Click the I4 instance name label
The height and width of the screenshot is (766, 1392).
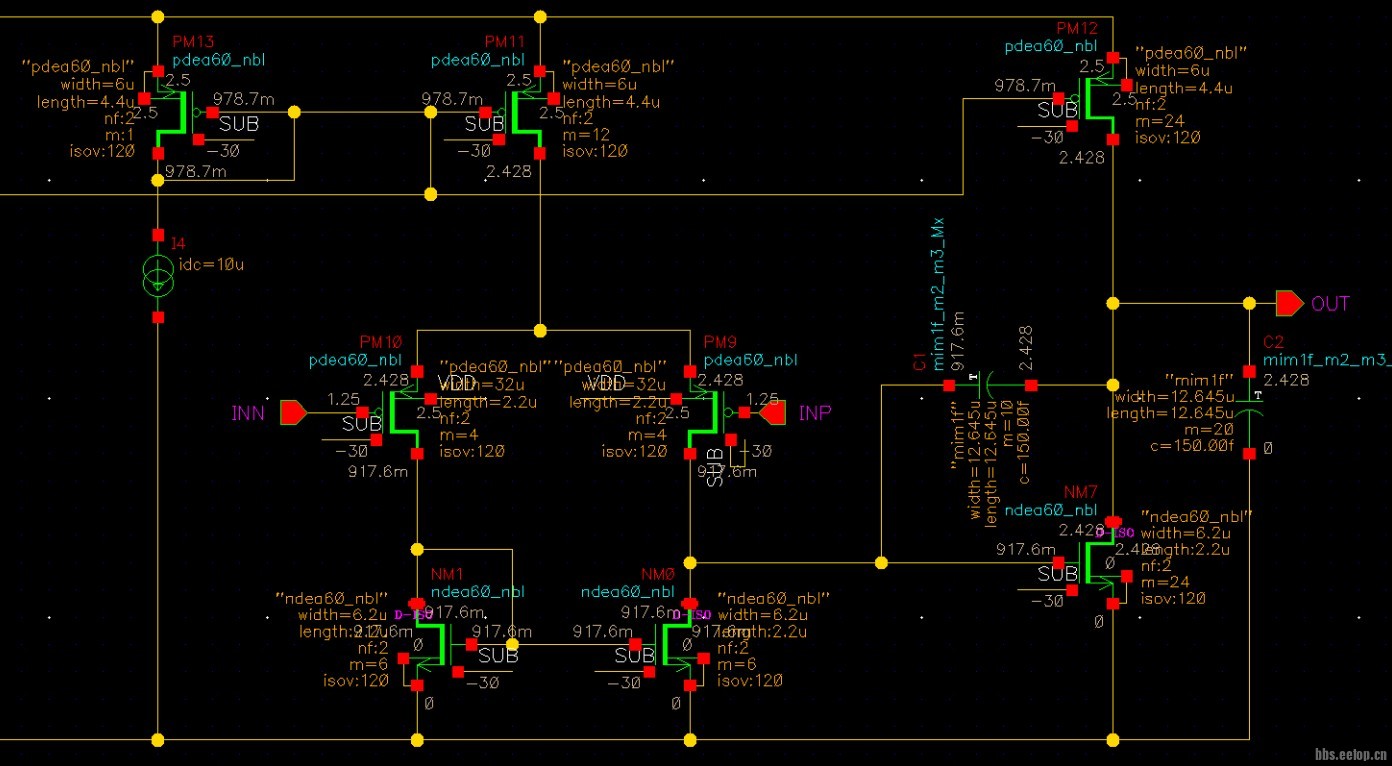tap(179, 243)
